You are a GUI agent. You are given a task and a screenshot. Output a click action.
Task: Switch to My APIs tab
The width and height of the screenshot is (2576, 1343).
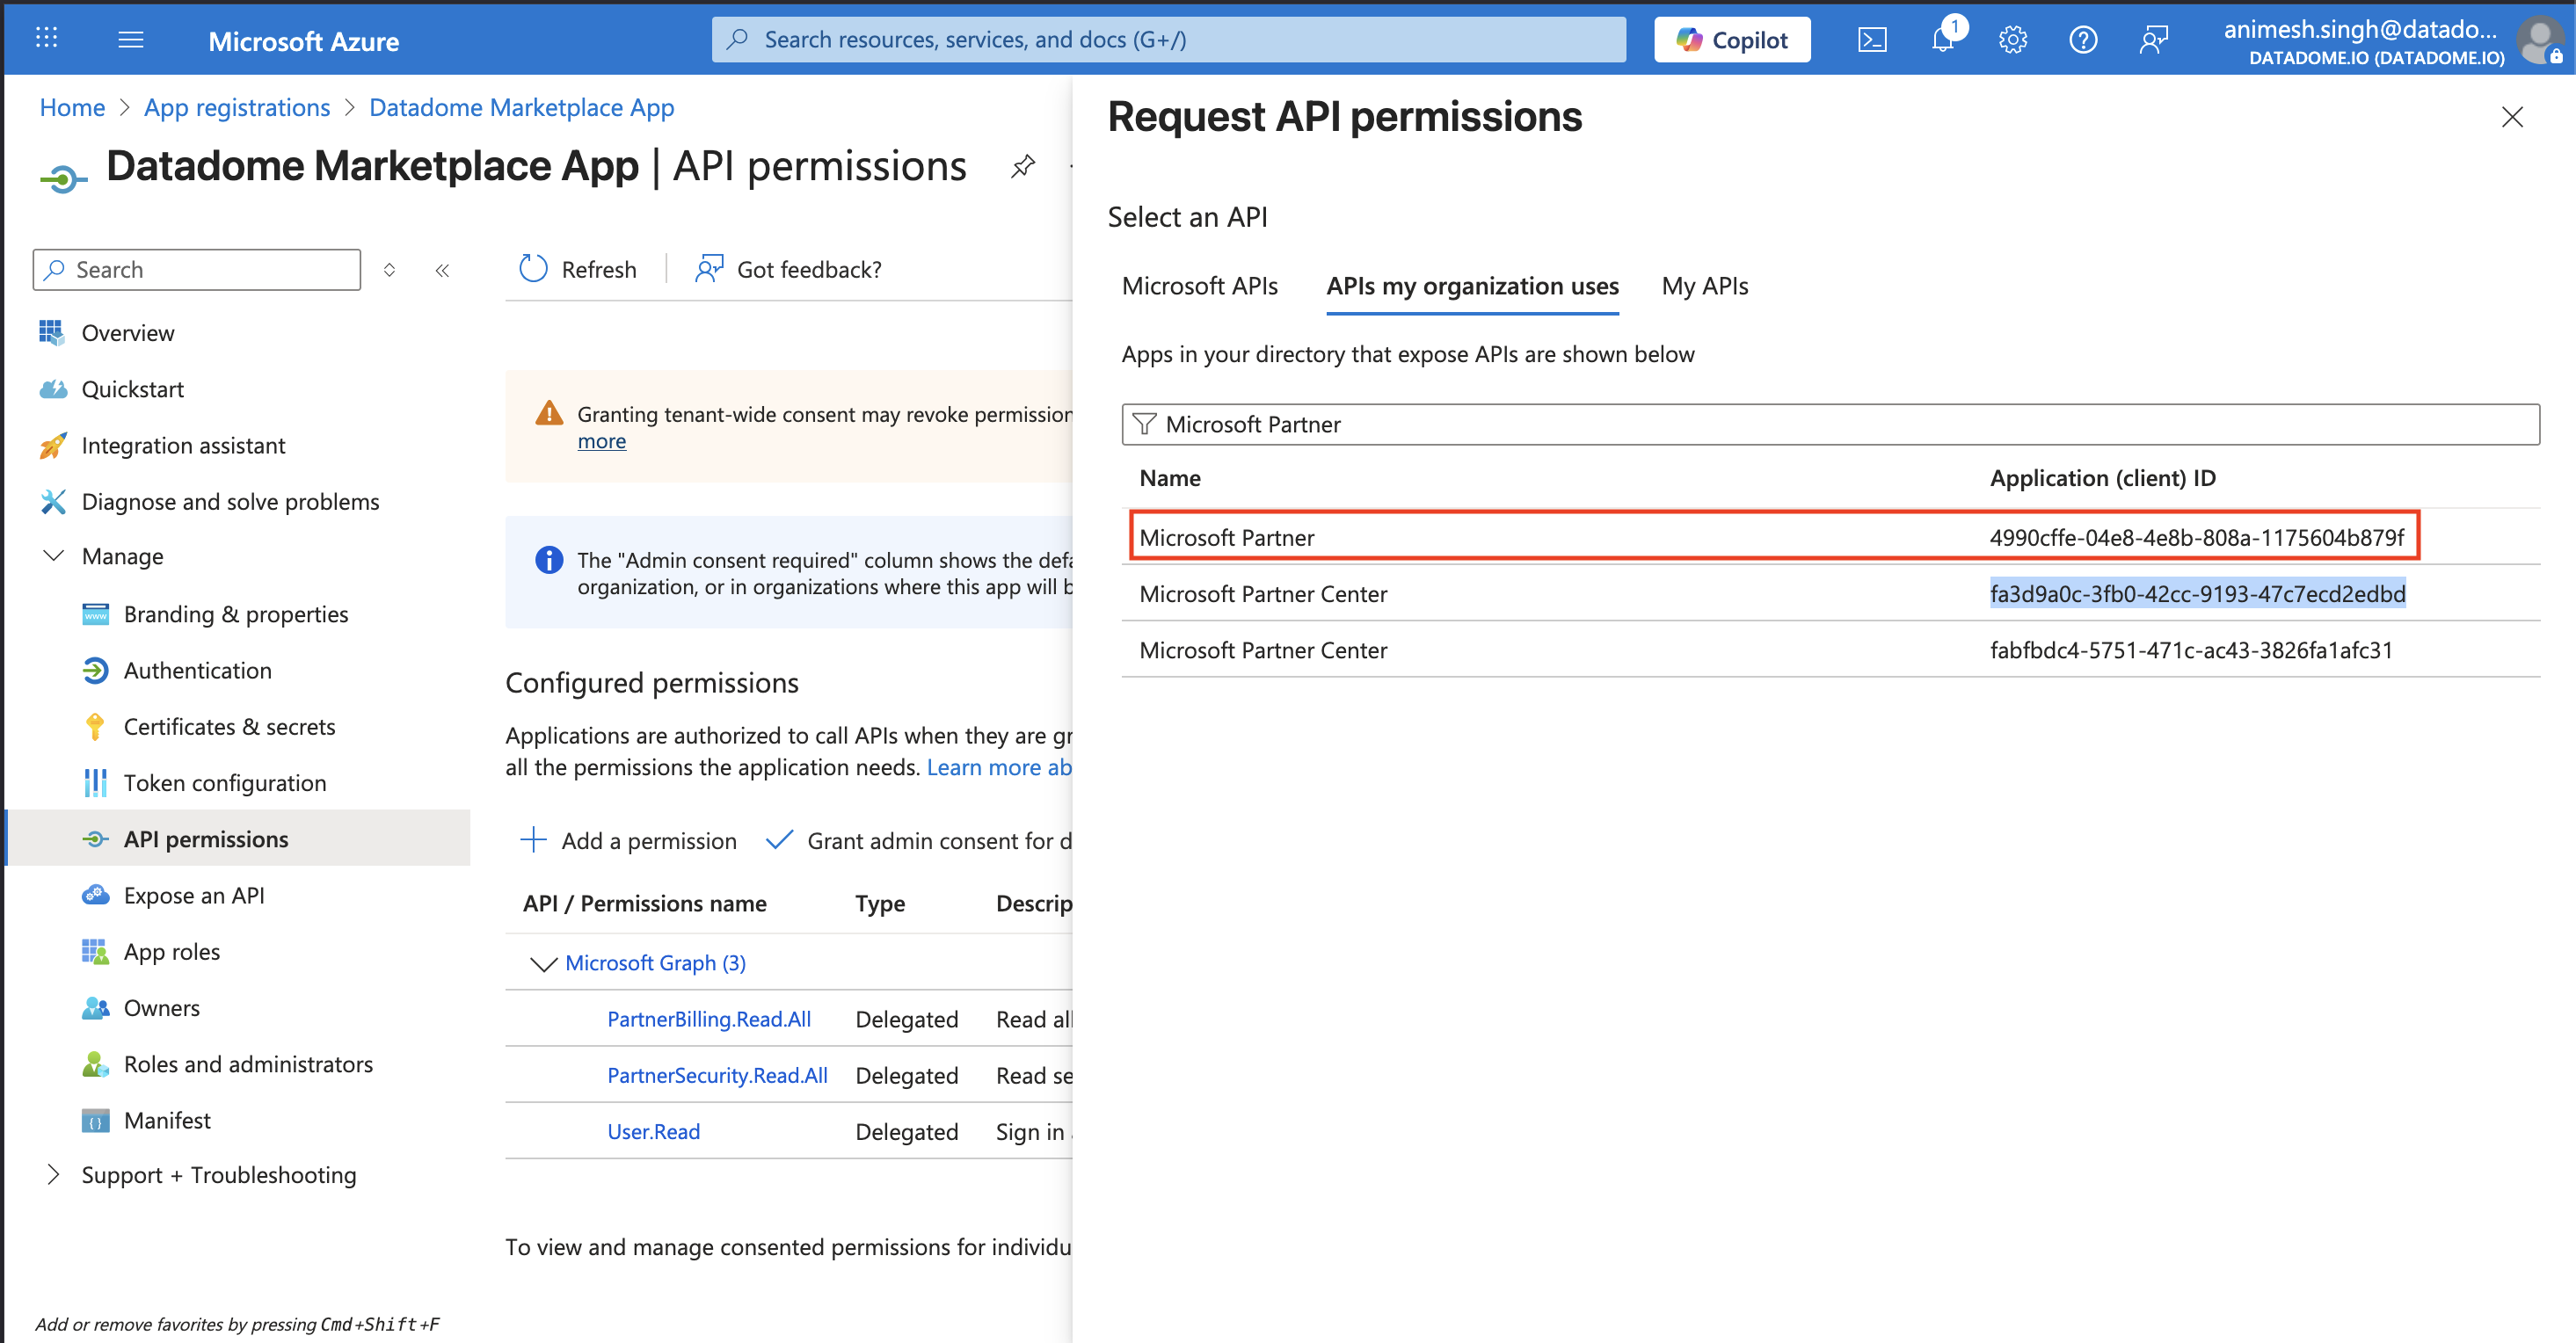(x=1704, y=286)
